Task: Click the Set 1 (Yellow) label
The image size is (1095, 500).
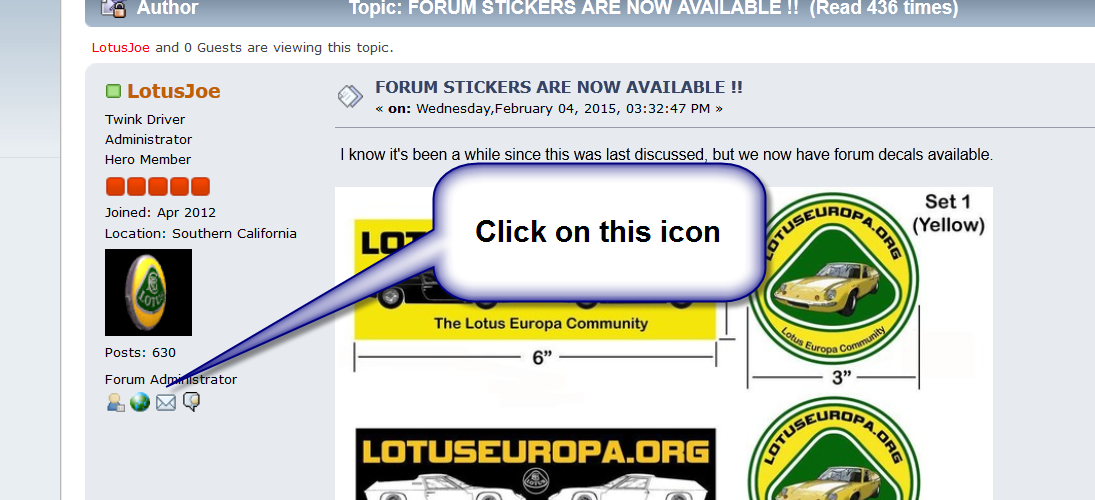Action: [948, 213]
